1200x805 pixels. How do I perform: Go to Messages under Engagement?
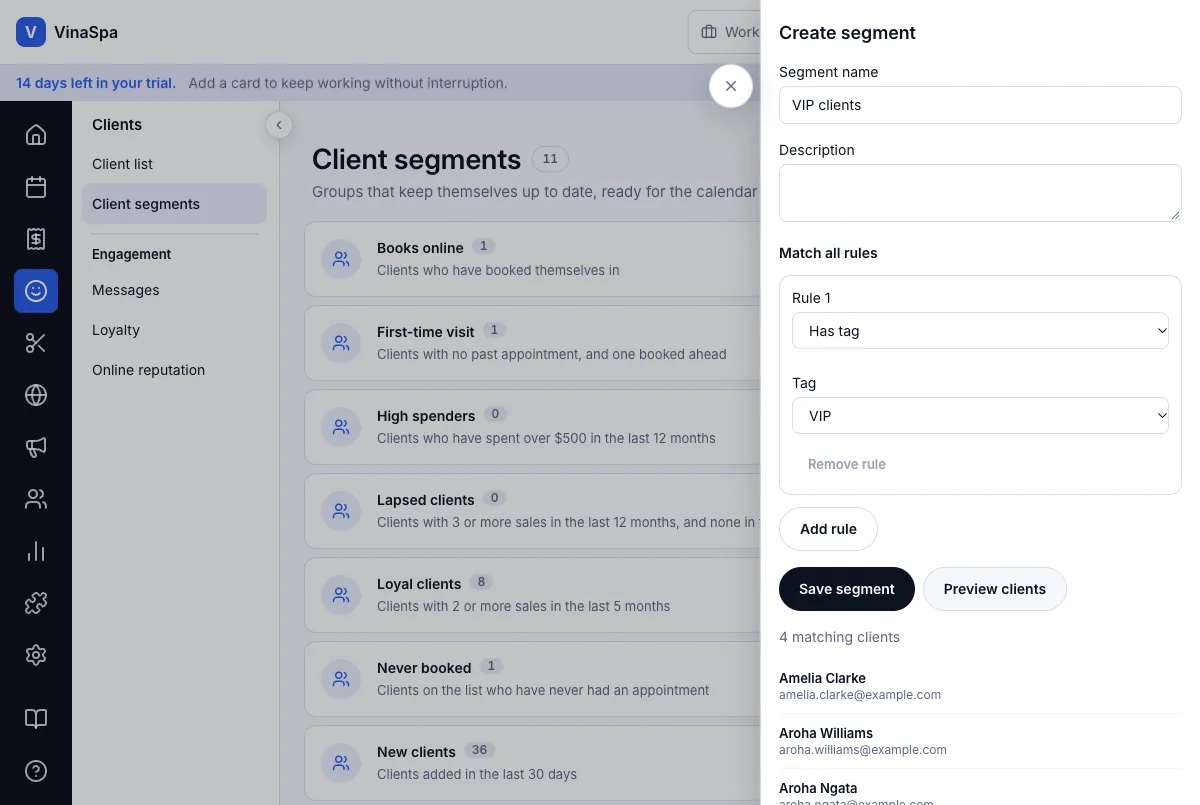pos(174,290)
